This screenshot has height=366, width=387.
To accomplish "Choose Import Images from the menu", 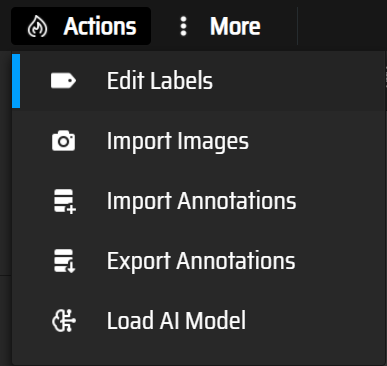I will pos(199,141).
